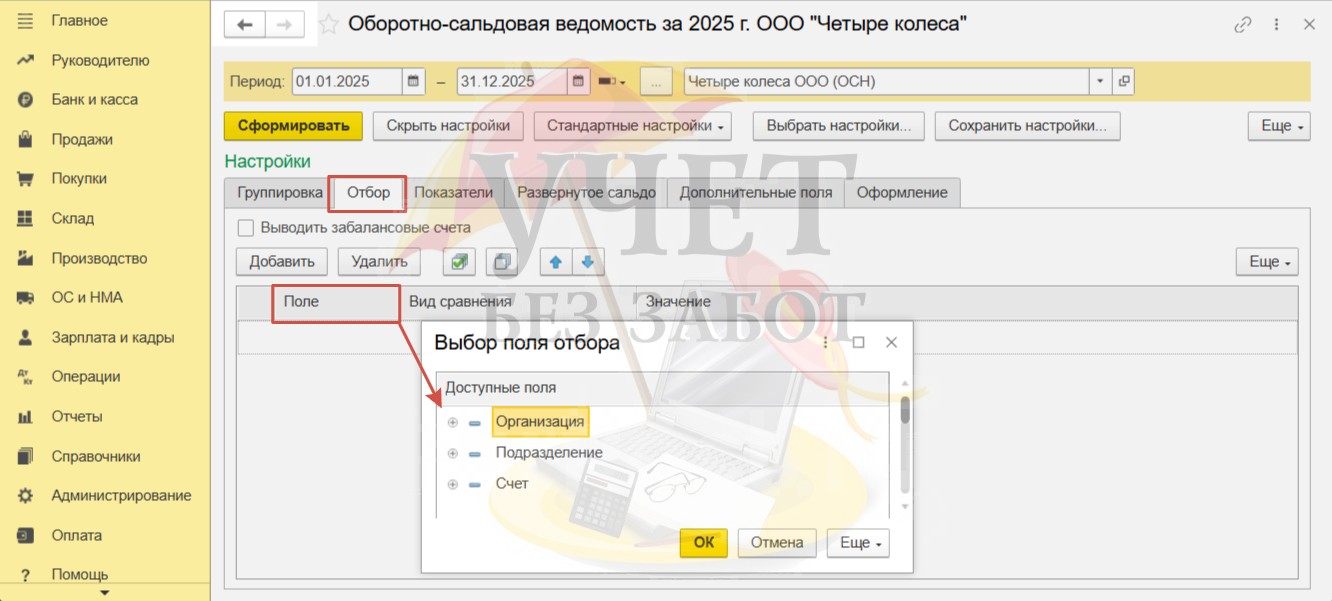
Task: Click the uncheck-all filter icon
Action: 501,262
